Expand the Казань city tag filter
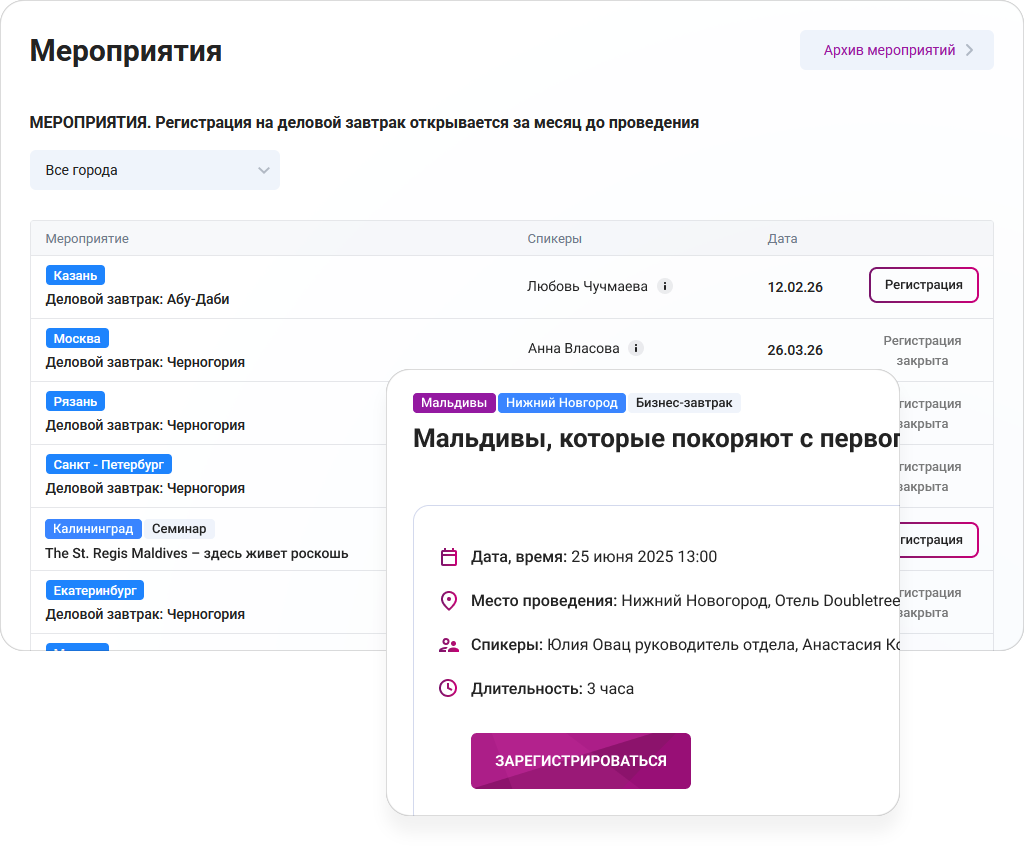This screenshot has height=846, width=1024. [75, 274]
